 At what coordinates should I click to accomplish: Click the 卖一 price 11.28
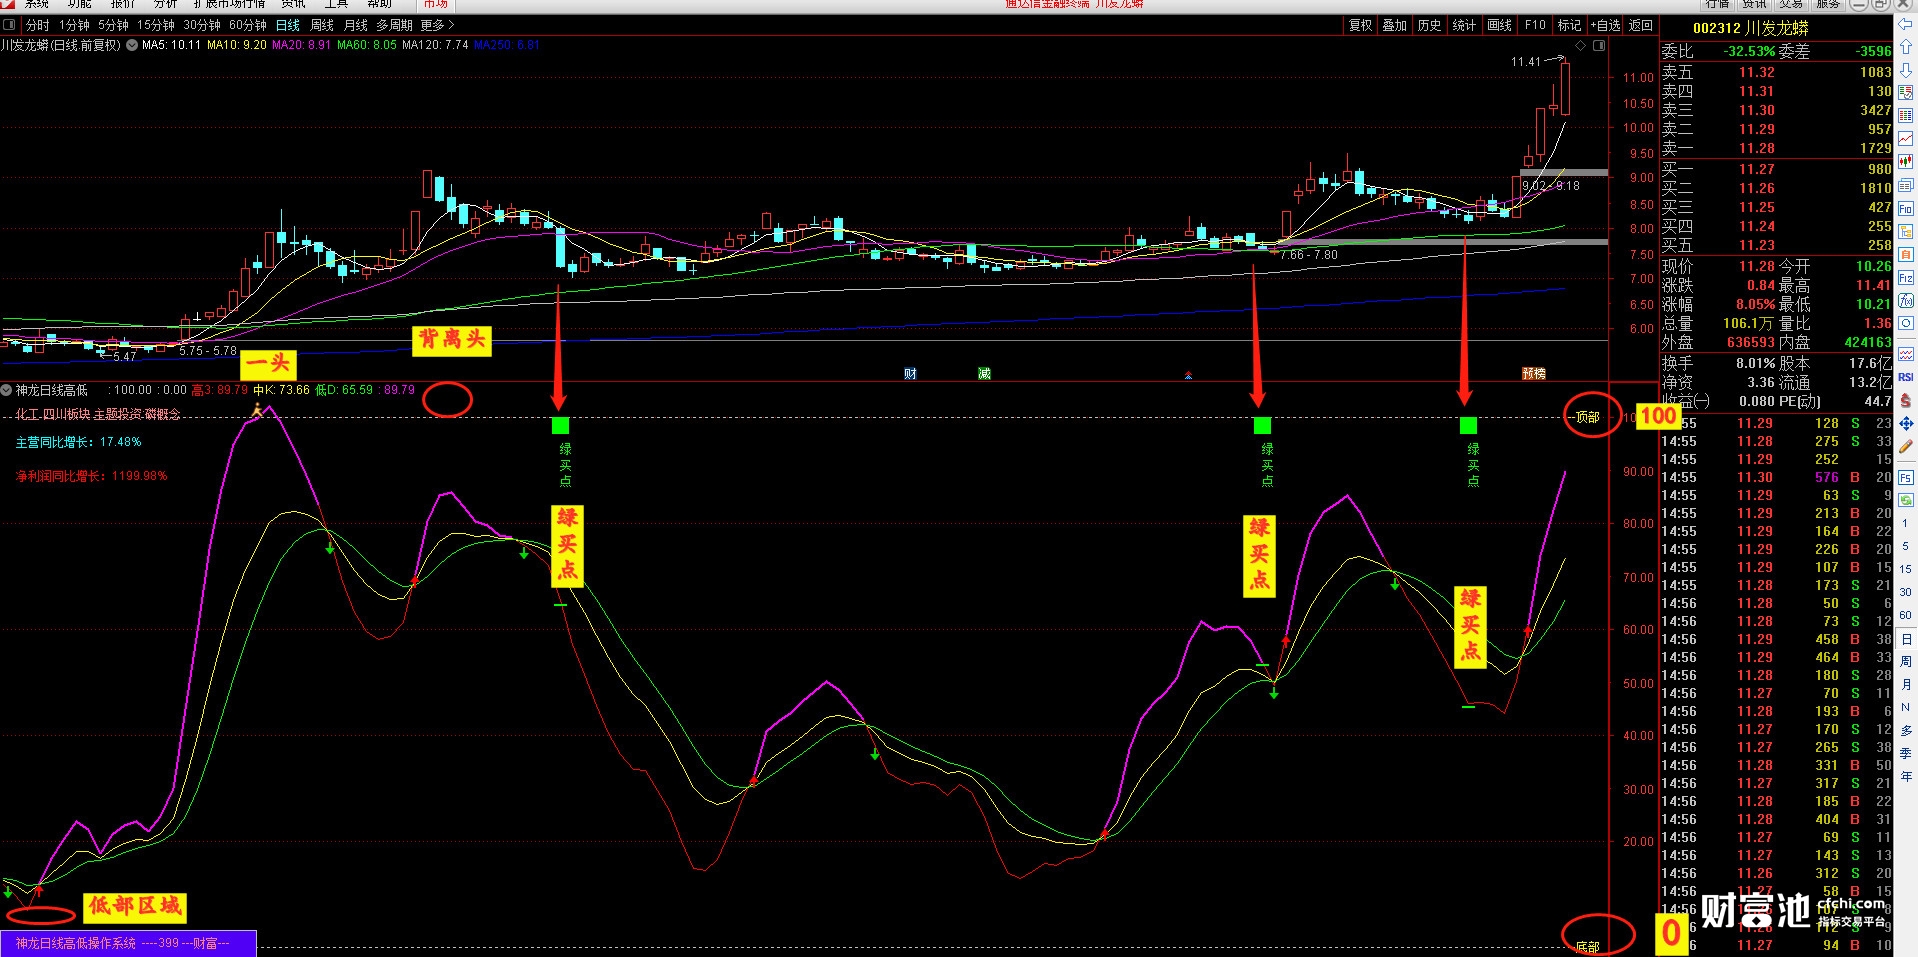1756,148
